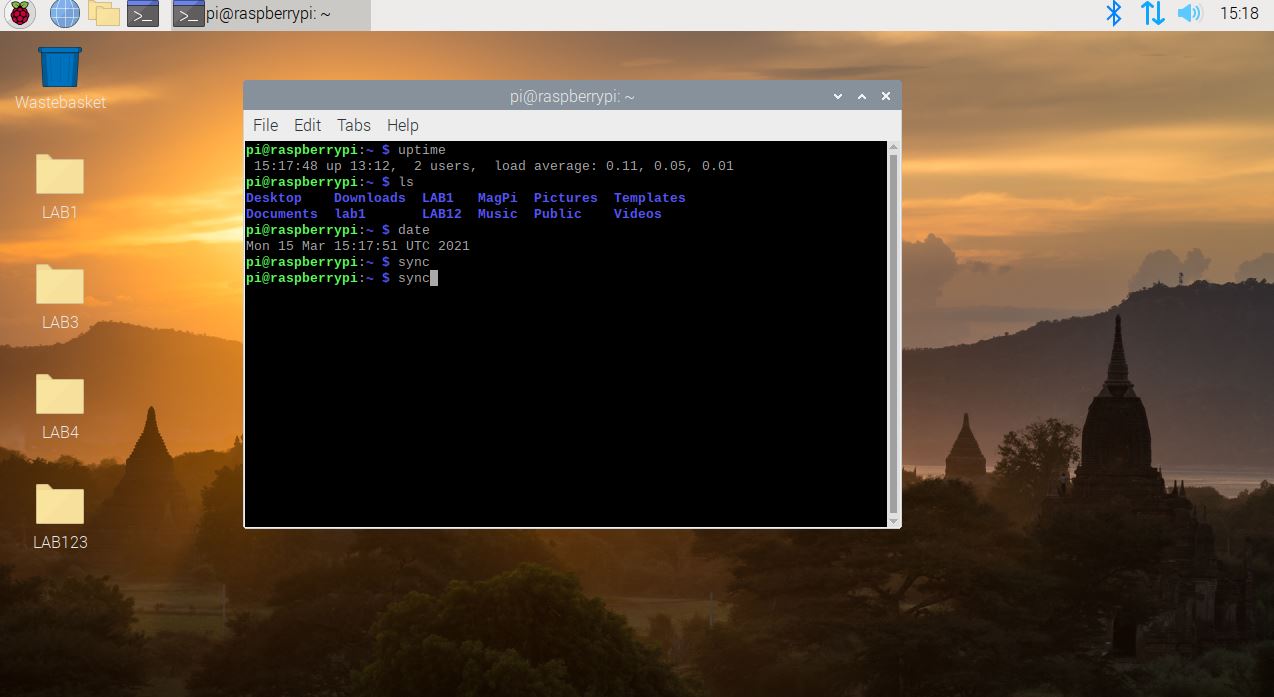Open the Tabs menu in the terminal
This screenshot has height=697, width=1274.
point(353,125)
